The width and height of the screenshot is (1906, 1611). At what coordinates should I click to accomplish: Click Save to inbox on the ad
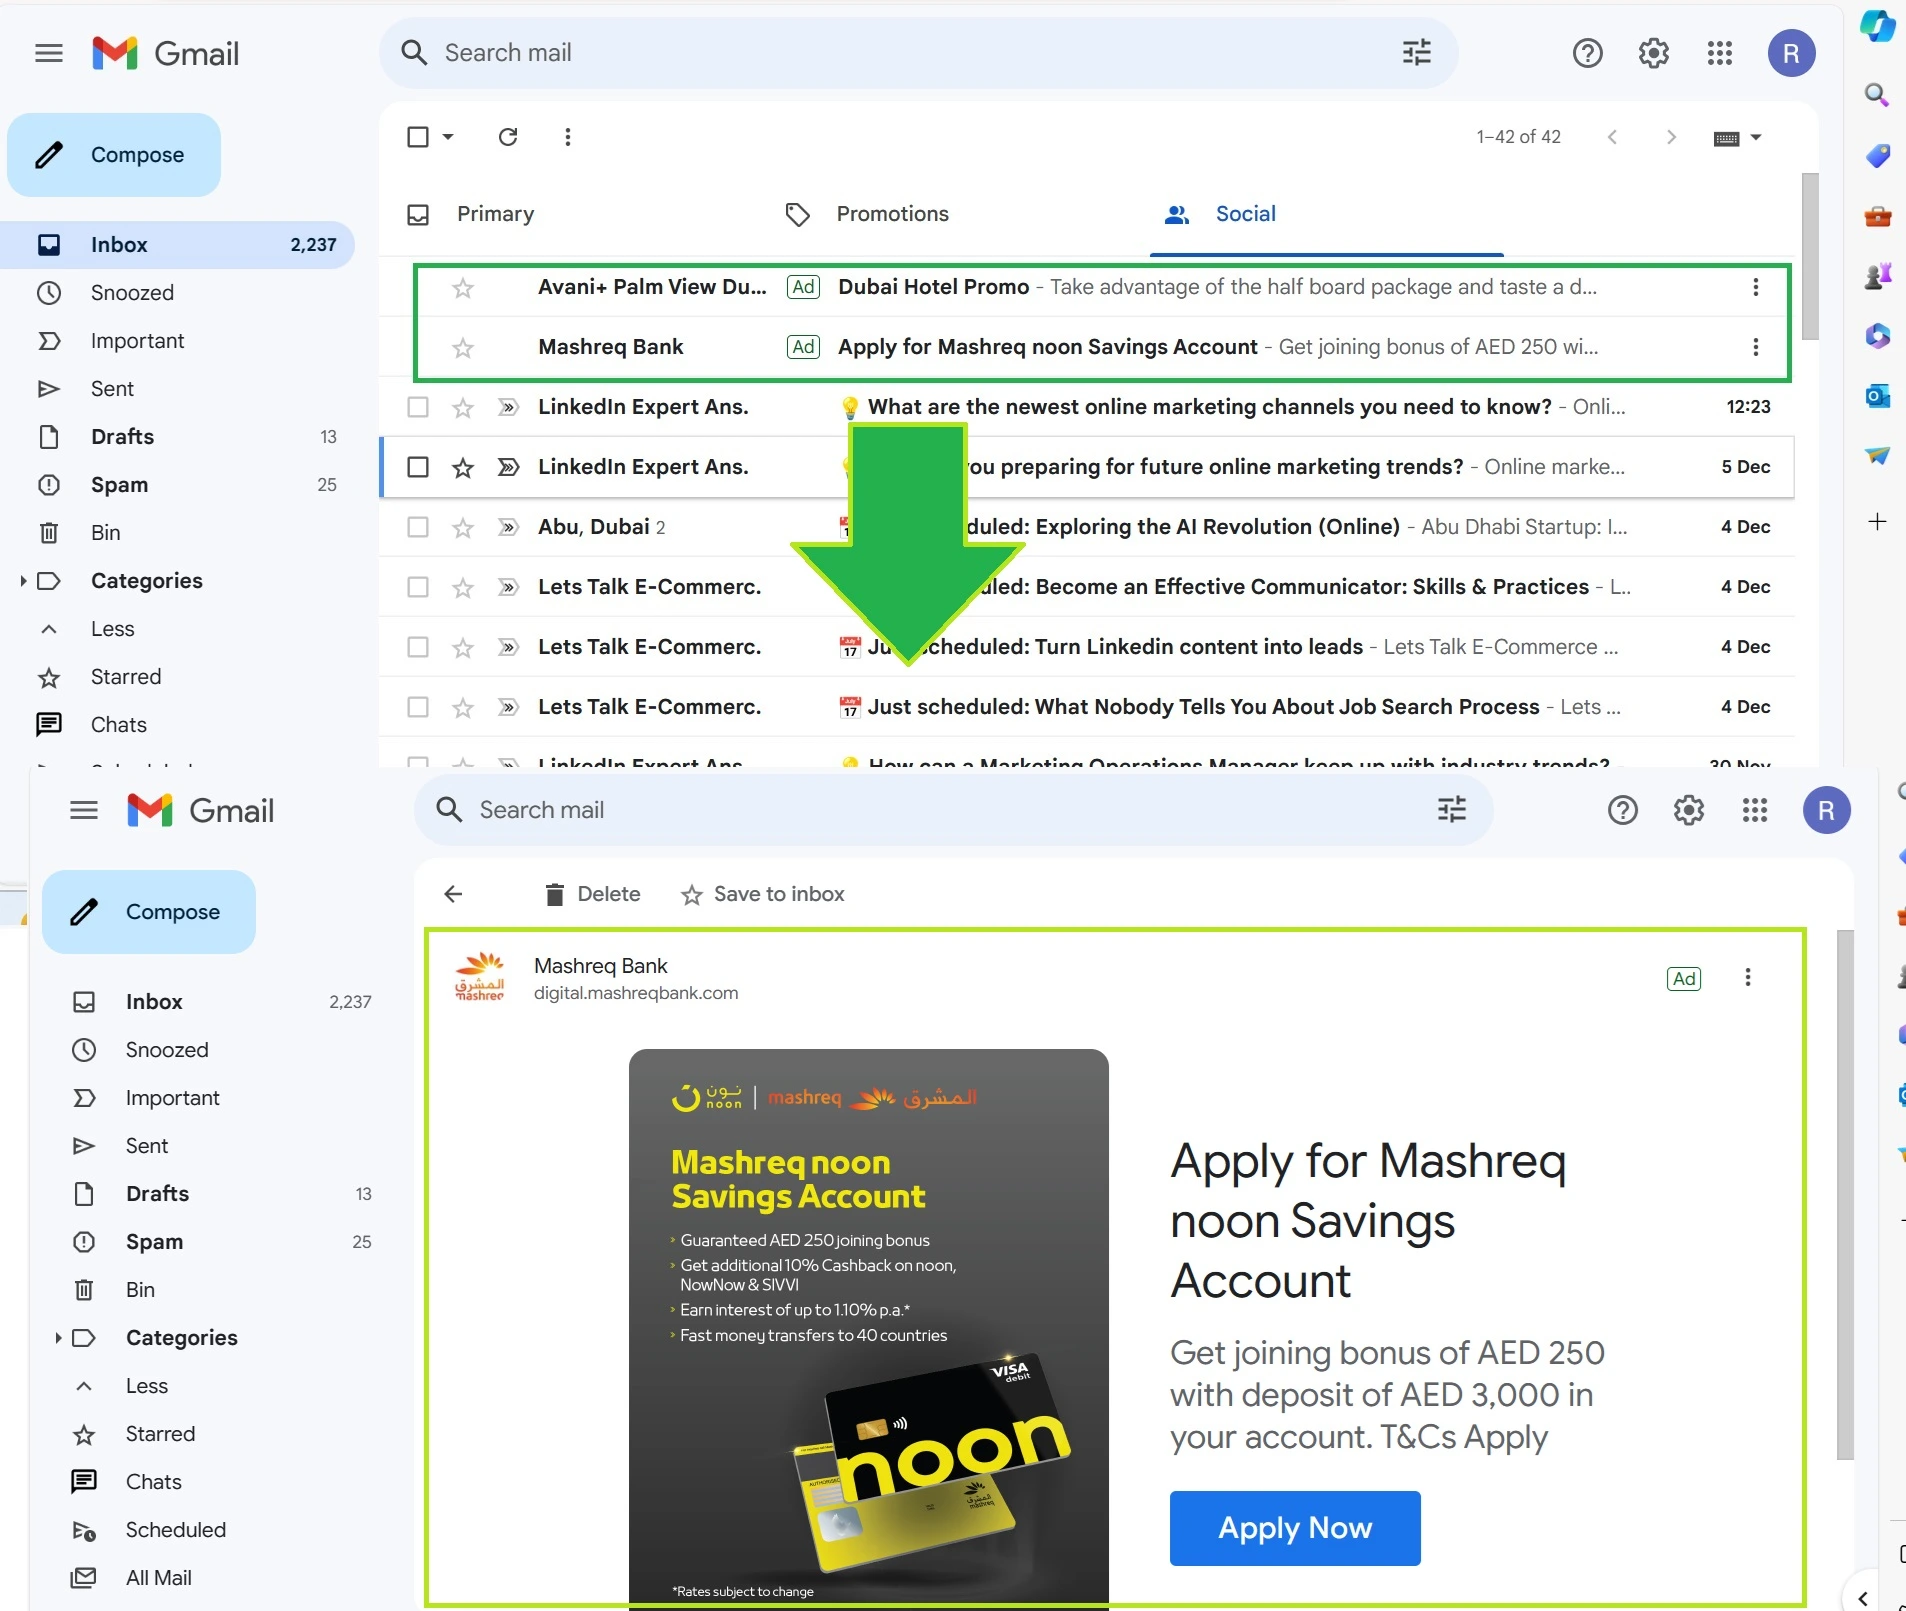763,894
